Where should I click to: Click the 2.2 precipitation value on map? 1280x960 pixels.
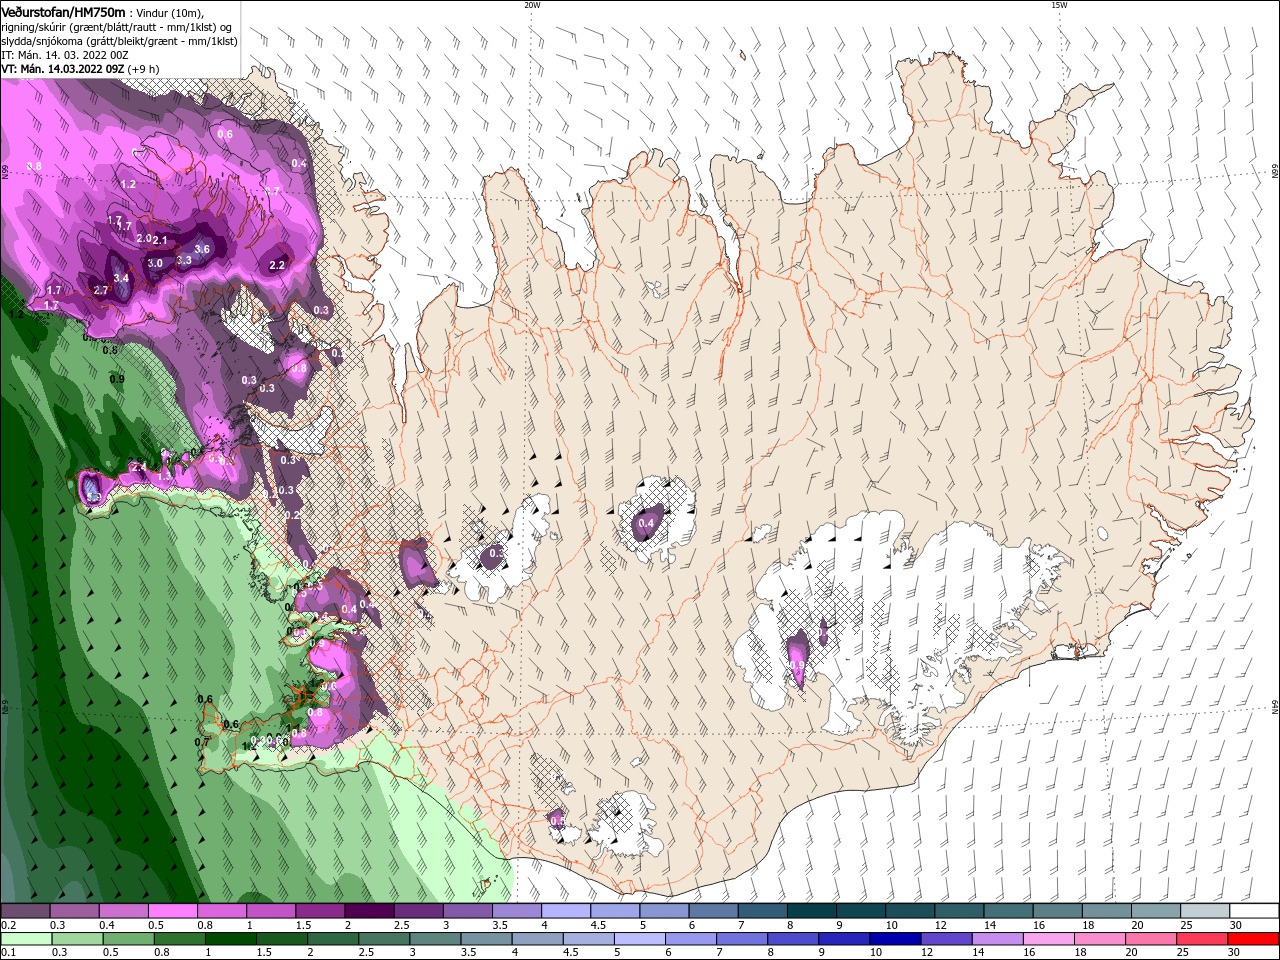[x=278, y=265]
